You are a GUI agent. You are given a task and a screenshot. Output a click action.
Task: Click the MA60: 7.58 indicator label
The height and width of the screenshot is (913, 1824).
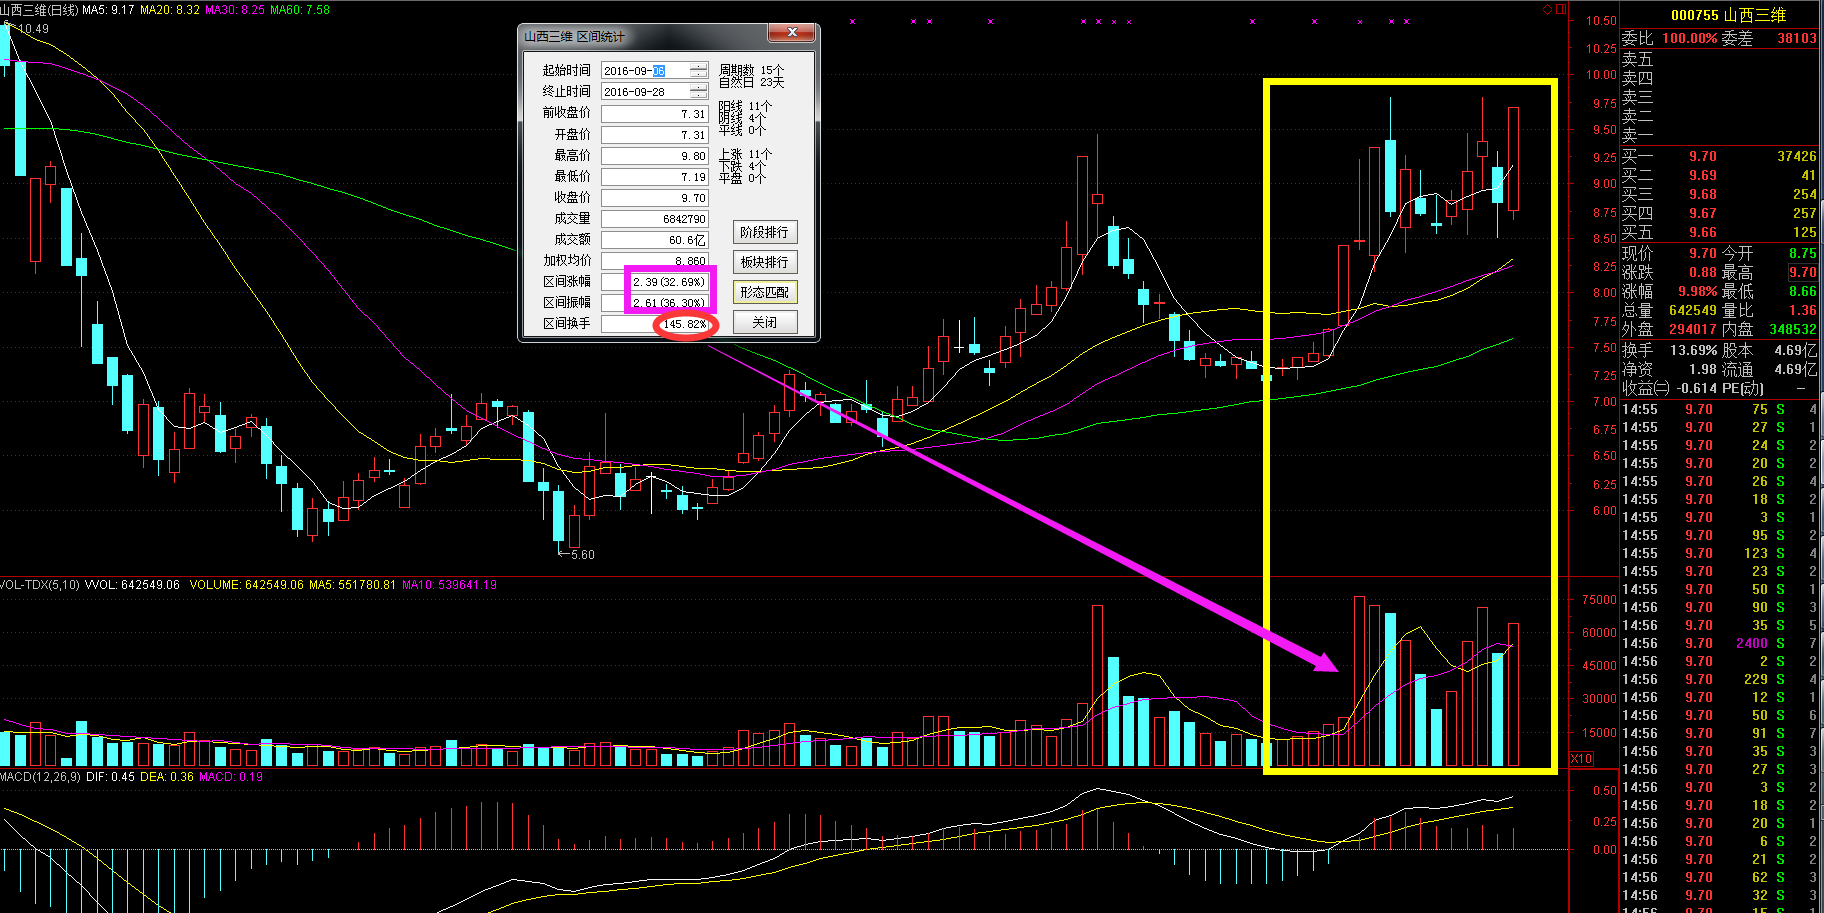(299, 9)
